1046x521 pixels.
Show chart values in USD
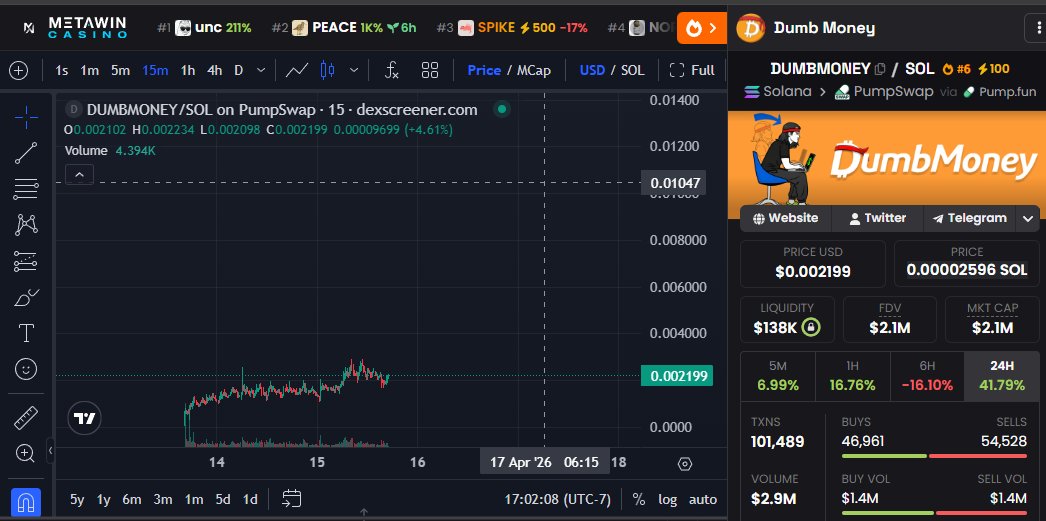pos(592,70)
